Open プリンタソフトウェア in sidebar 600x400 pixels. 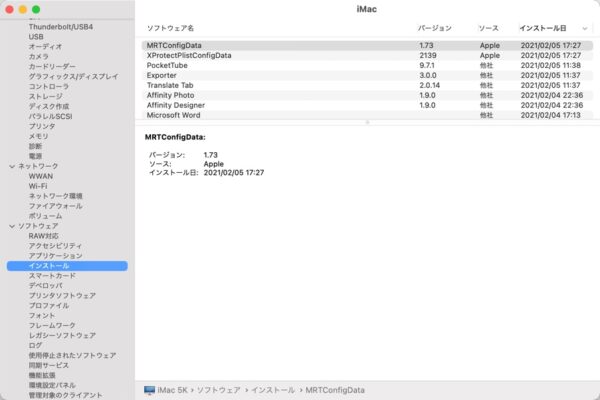[62, 296]
